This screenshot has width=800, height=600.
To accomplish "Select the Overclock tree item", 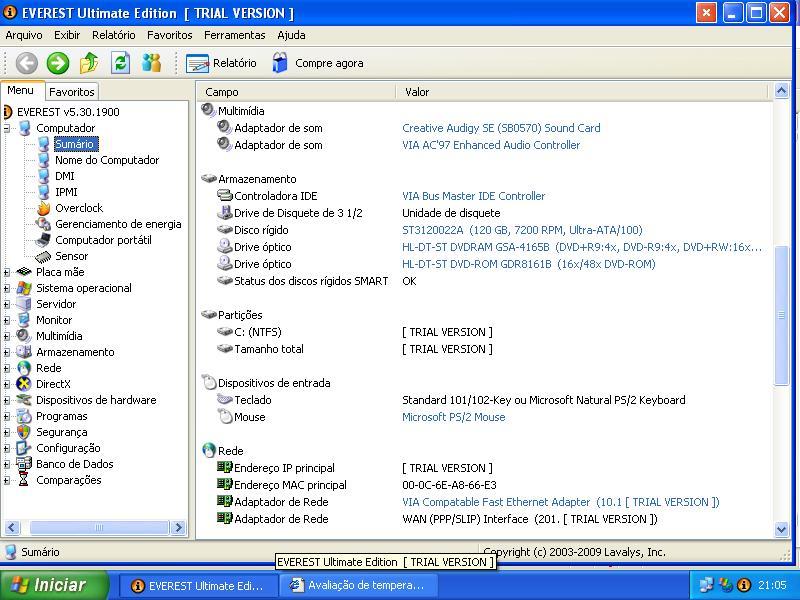I will [79, 208].
